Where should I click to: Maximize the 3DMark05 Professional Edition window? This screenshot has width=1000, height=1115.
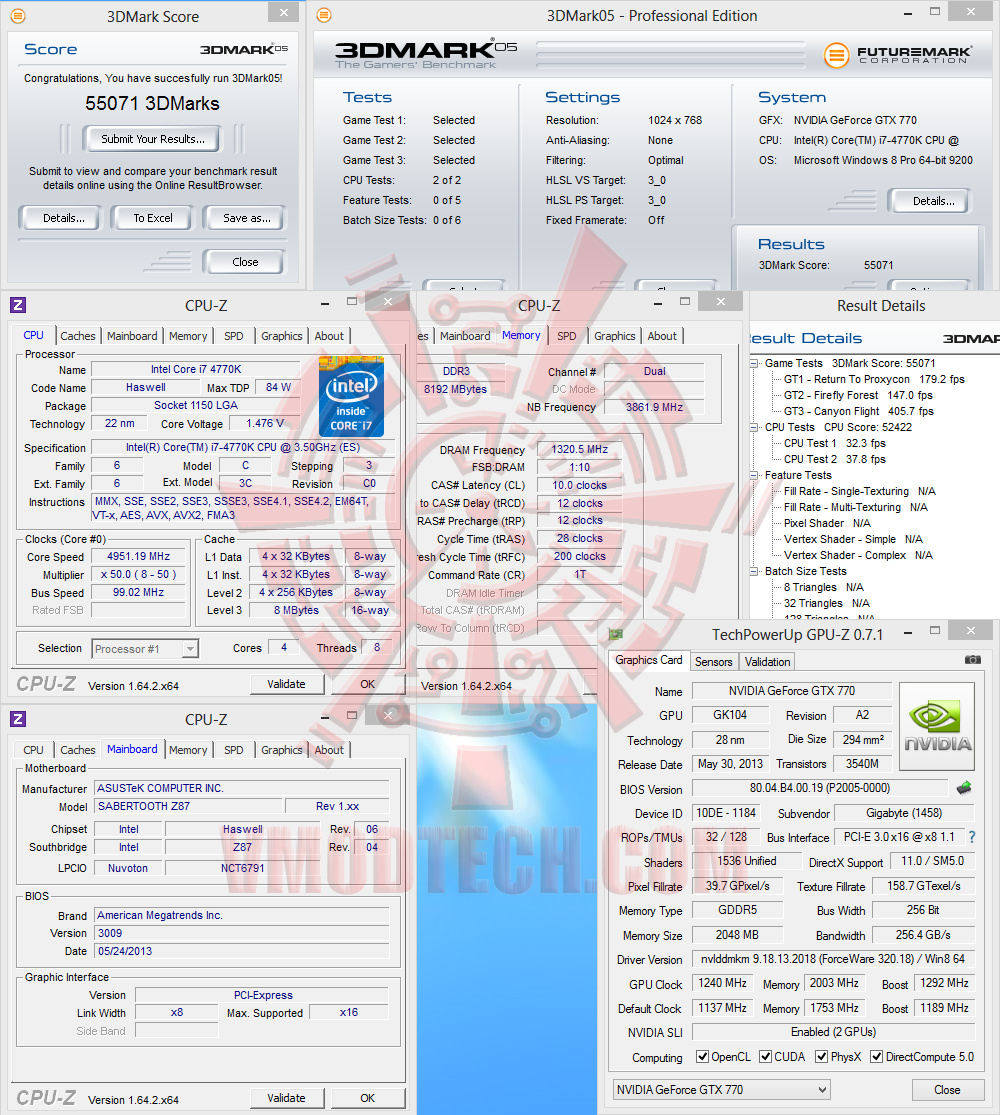935,12
